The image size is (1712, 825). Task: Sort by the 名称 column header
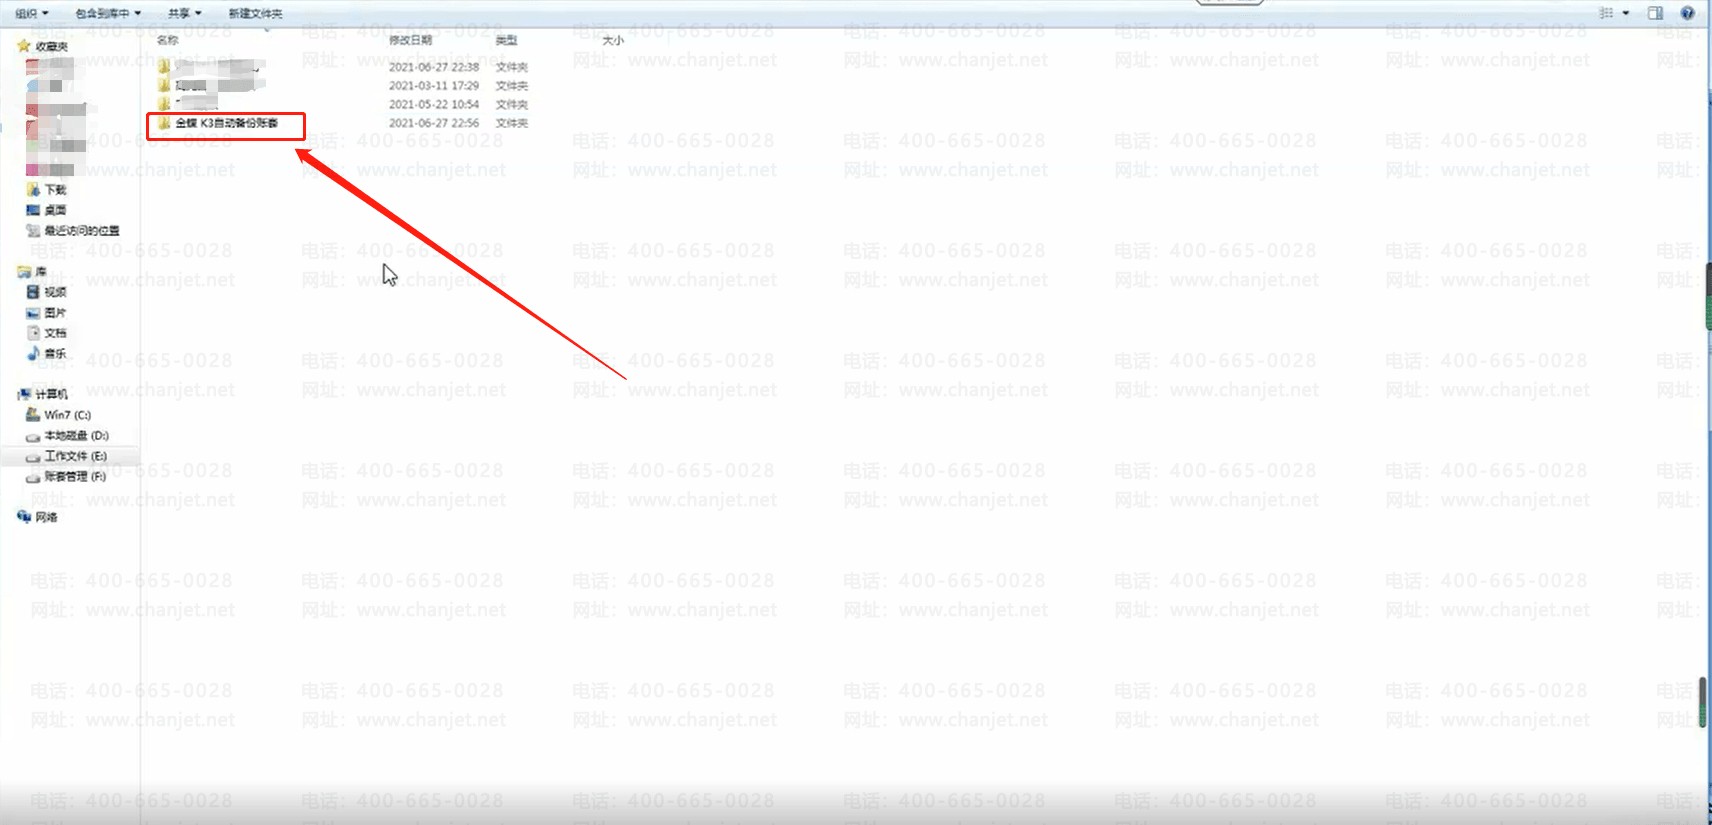pos(168,40)
